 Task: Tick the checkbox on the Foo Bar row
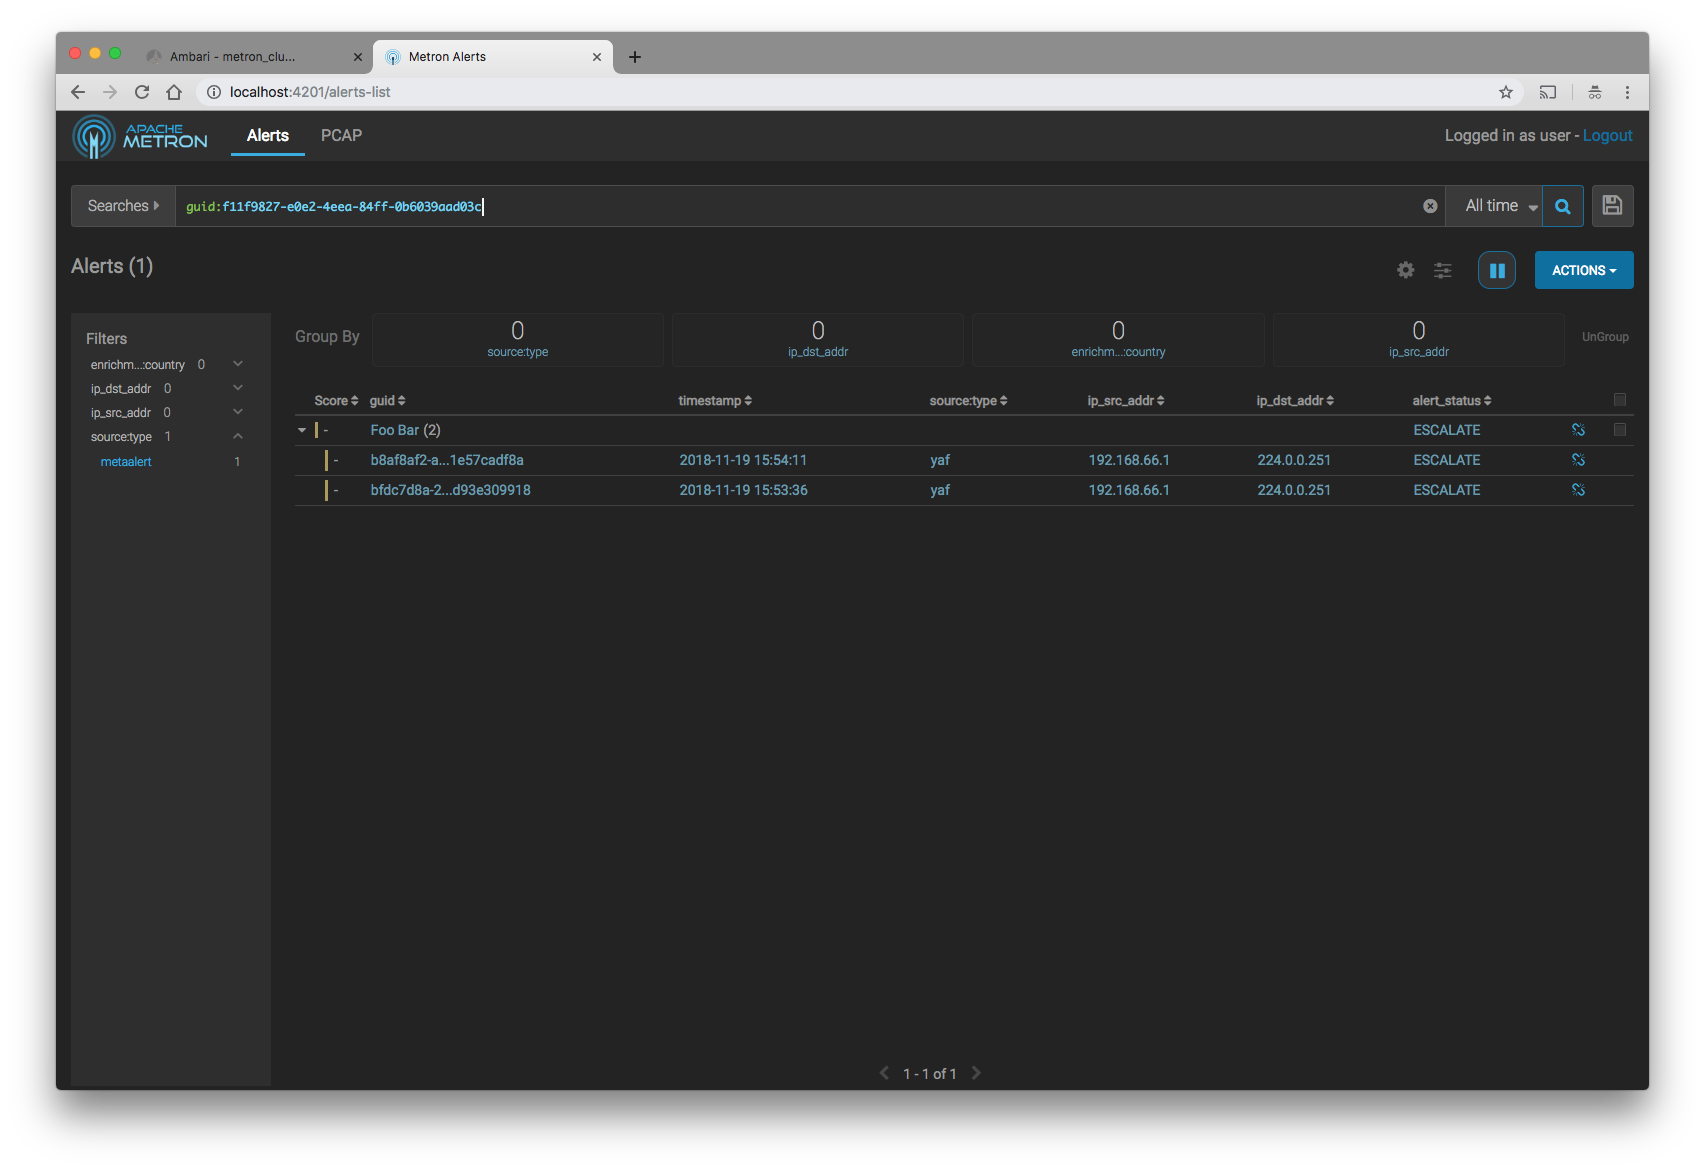pos(1620,430)
